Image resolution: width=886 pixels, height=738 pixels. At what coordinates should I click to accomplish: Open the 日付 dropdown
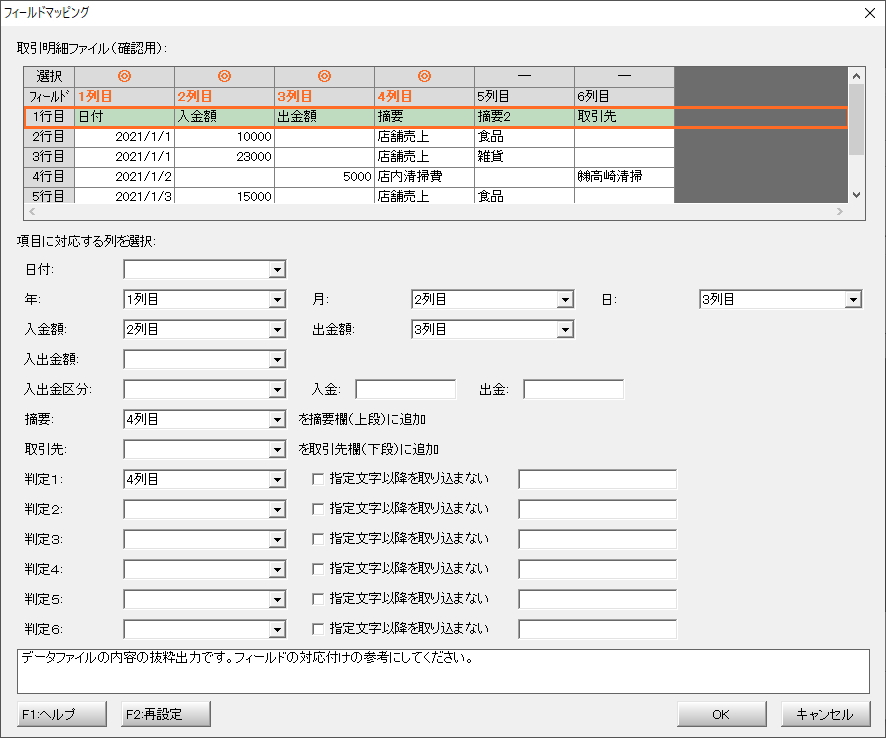pos(277,270)
